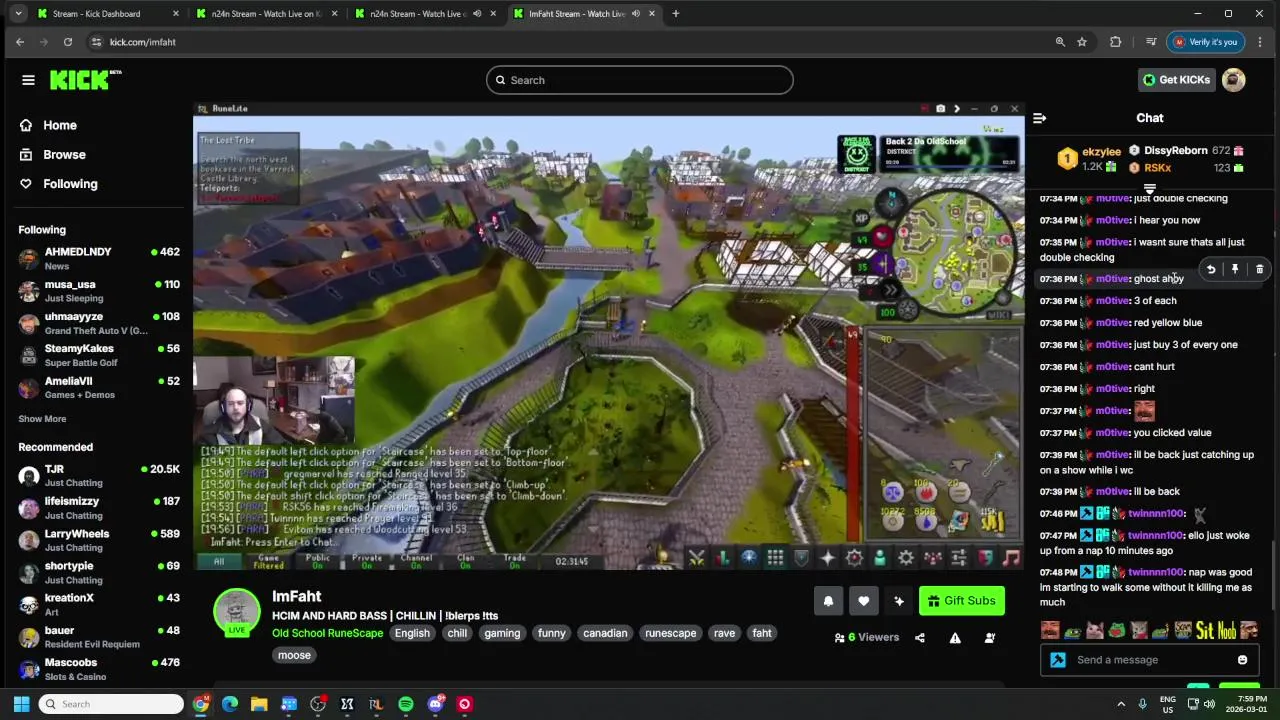
Task: Open browser media controls icon
Action: 1151,42
